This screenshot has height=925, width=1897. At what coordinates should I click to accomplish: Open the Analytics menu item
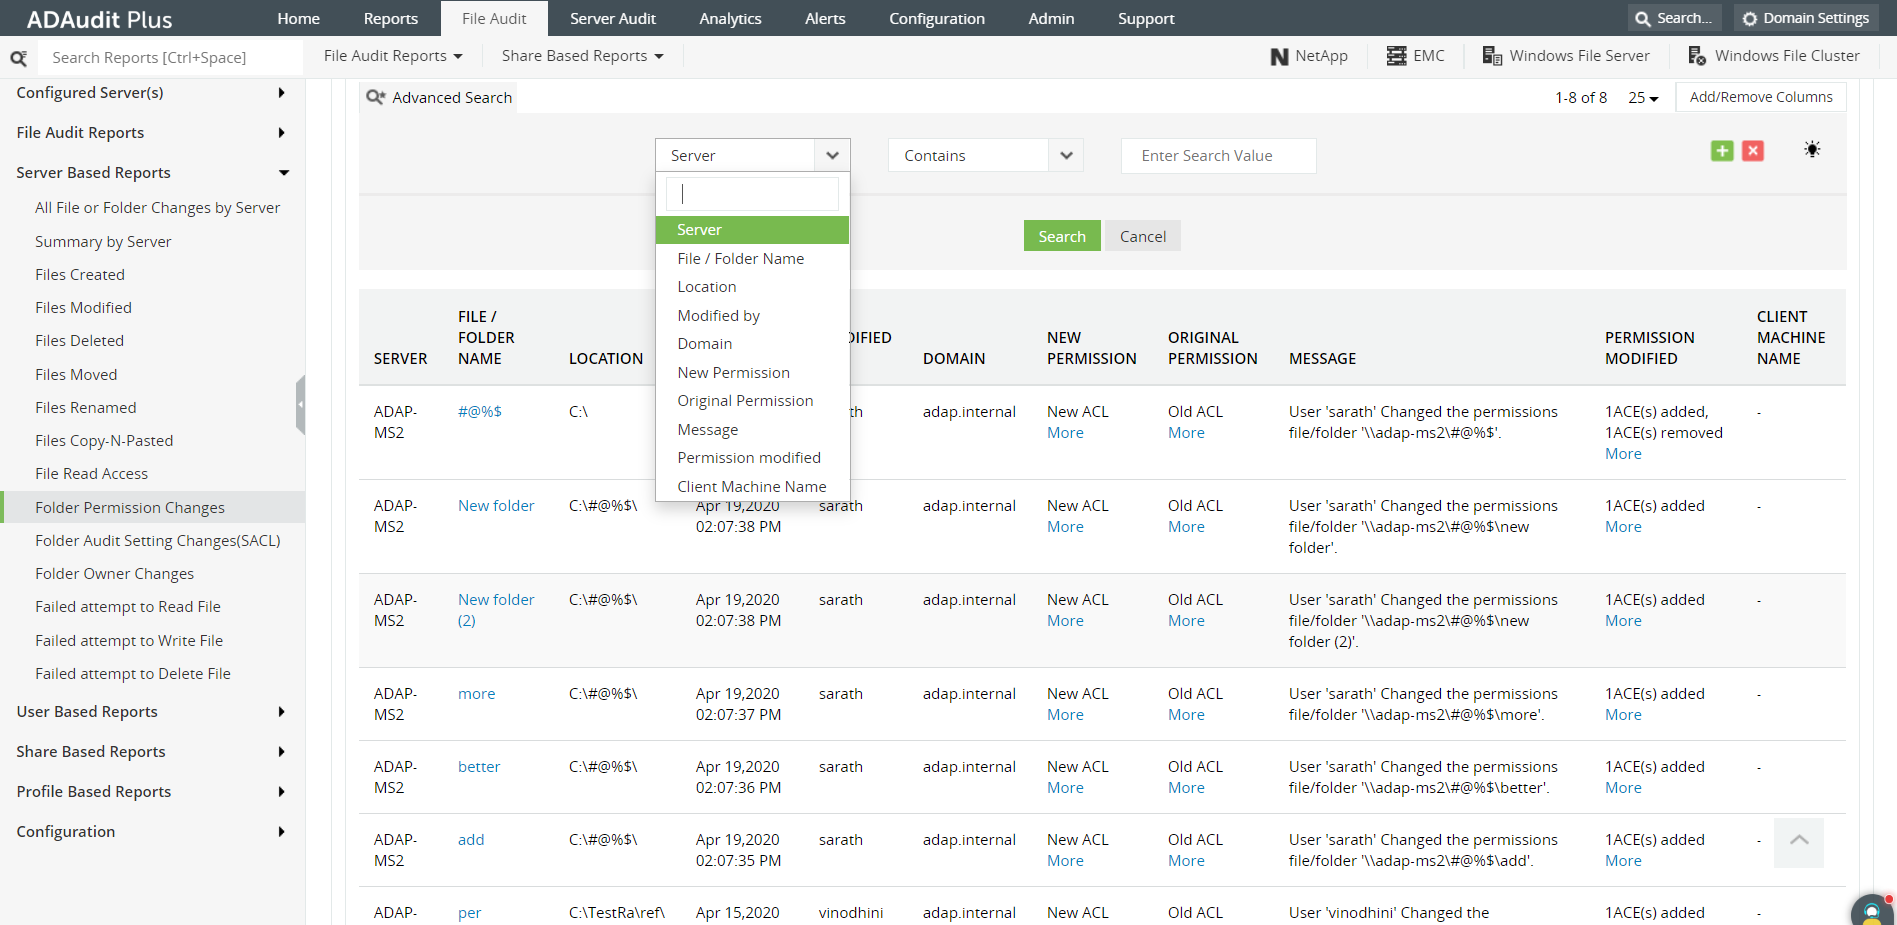(730, 18)
